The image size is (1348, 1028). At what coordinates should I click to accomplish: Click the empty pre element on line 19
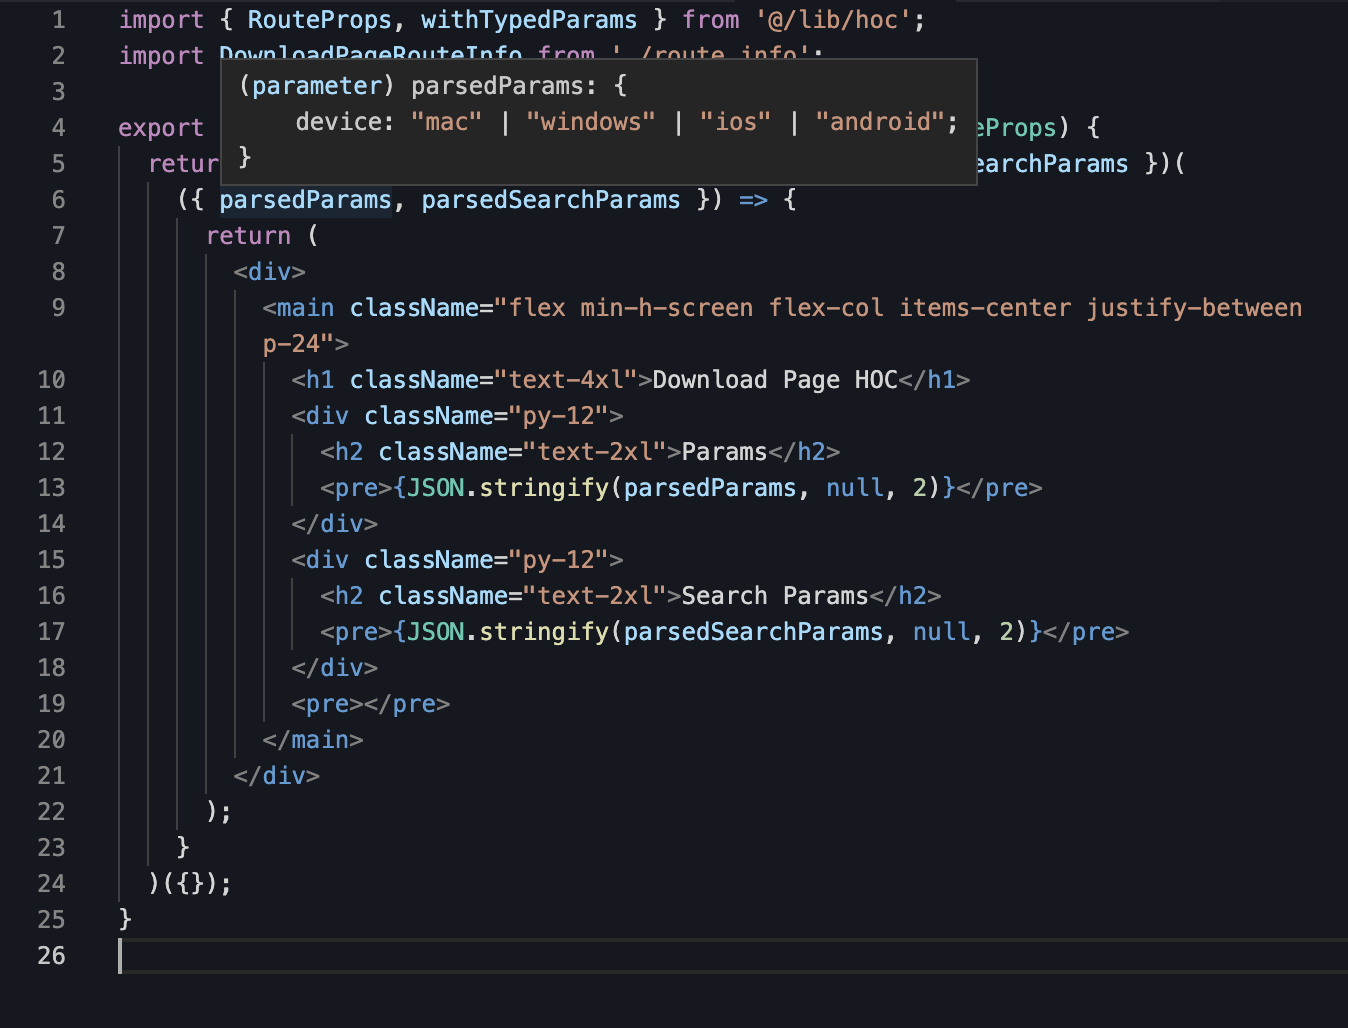click(x=370, y=704)
